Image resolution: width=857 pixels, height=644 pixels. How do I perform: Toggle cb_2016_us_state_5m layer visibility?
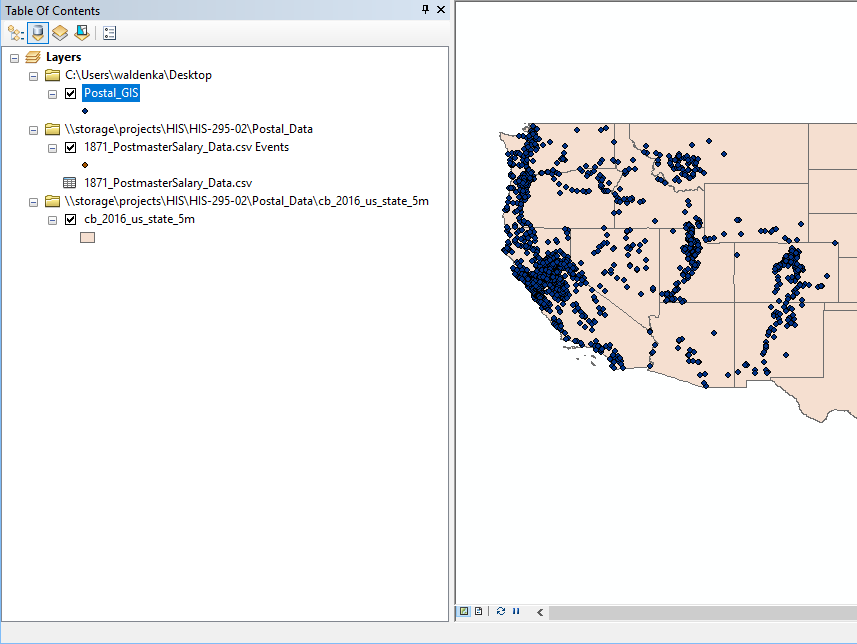click(70, 220)
